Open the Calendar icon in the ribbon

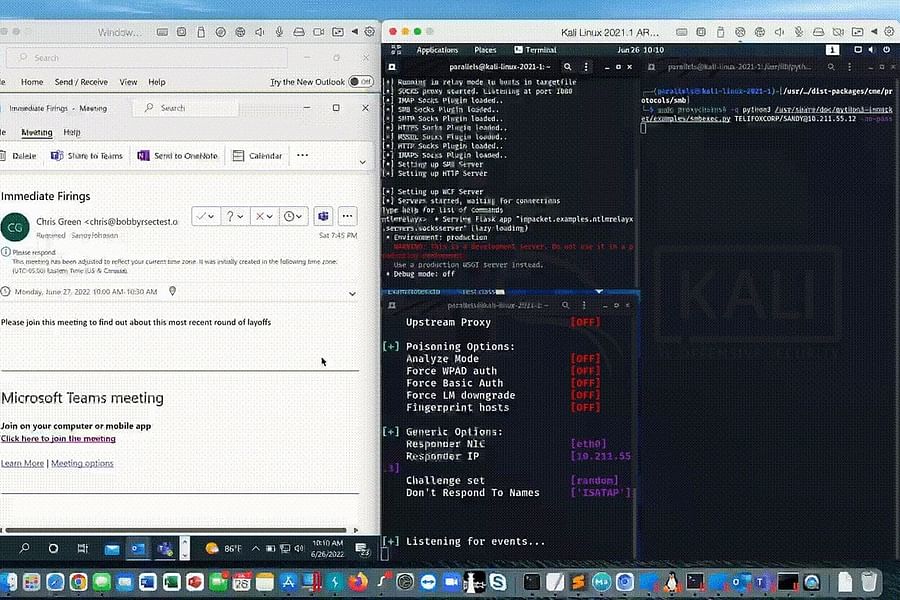pyautogui.click(x=238, y=155)
